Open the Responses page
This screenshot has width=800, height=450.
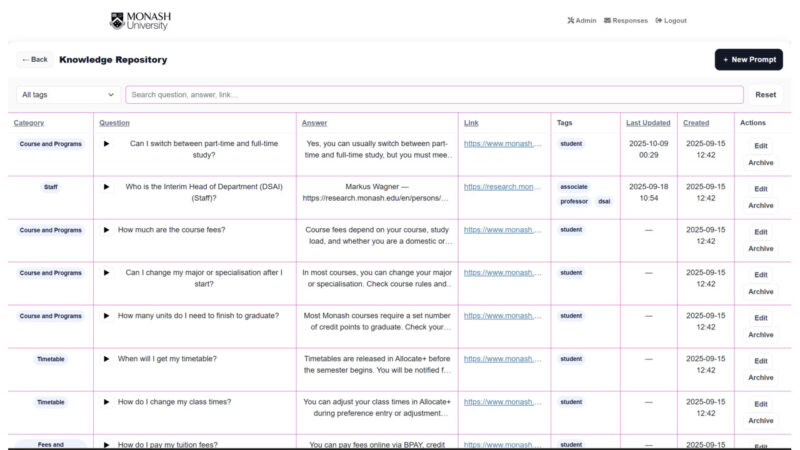point(626,20)
